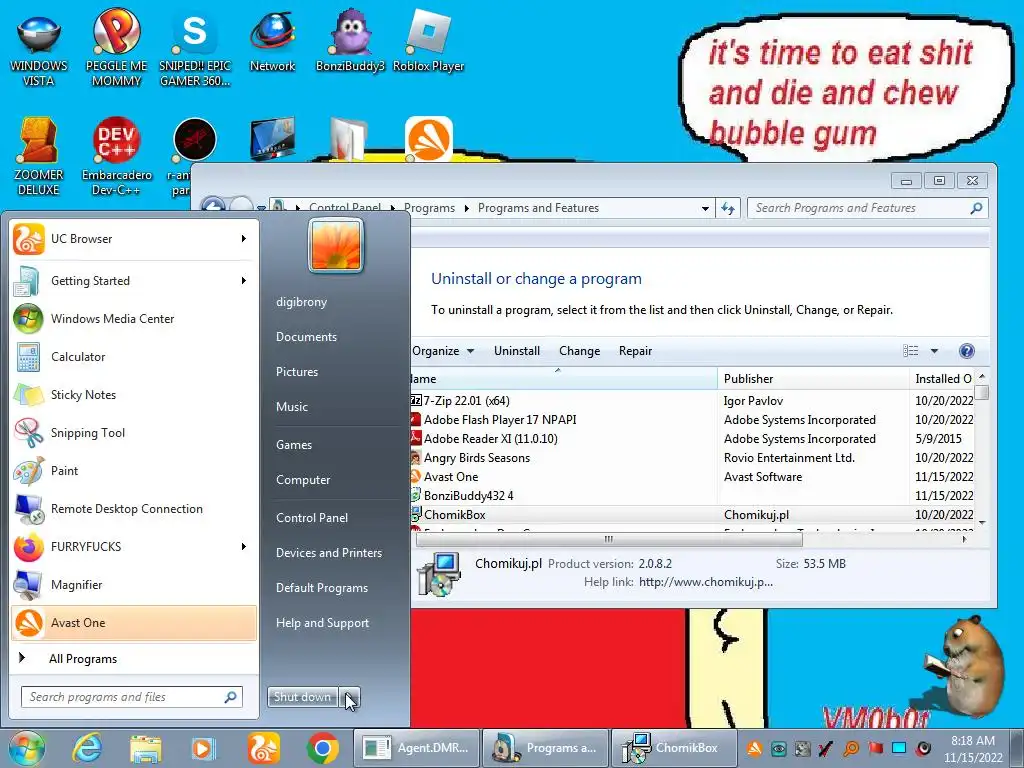Expand the Getting Started submenu arrow

click(243, 281)
